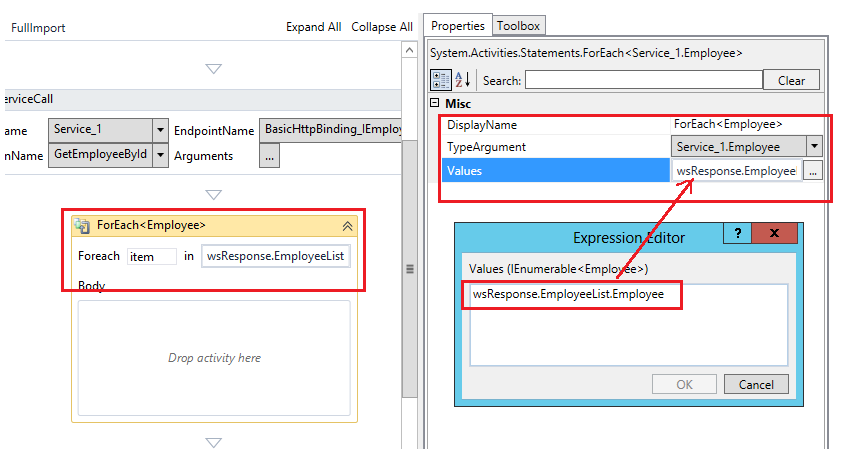Click the categorized view icon in Properties

pyautogui.click(x=441, y=80)
